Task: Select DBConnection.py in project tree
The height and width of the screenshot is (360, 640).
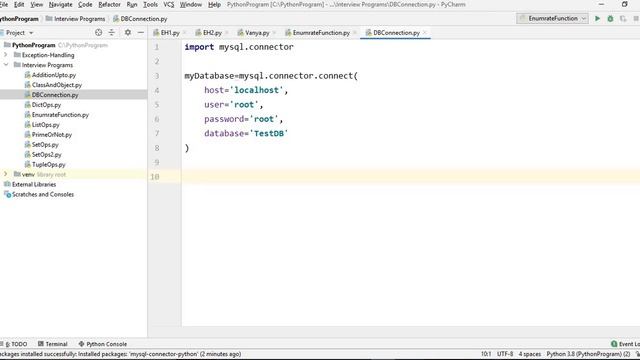Action: coord(55,95)
